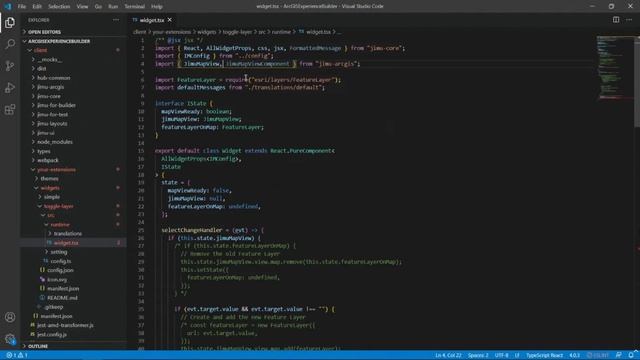Close the widget.tsx editor tab
The image size is (640, 360).
(x=170, y=20)
